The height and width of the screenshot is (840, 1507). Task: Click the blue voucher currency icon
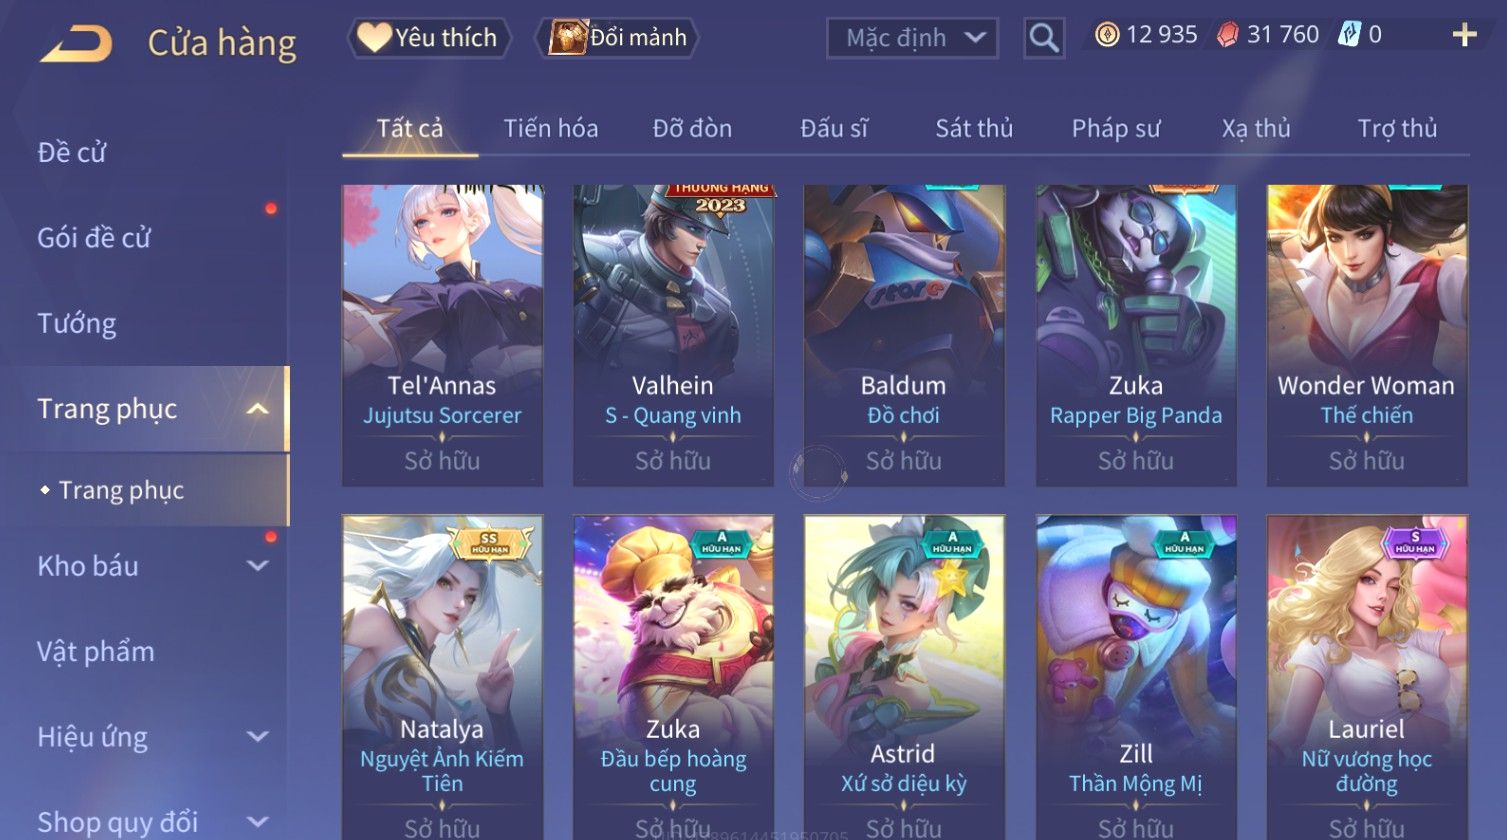point(1349,35)
